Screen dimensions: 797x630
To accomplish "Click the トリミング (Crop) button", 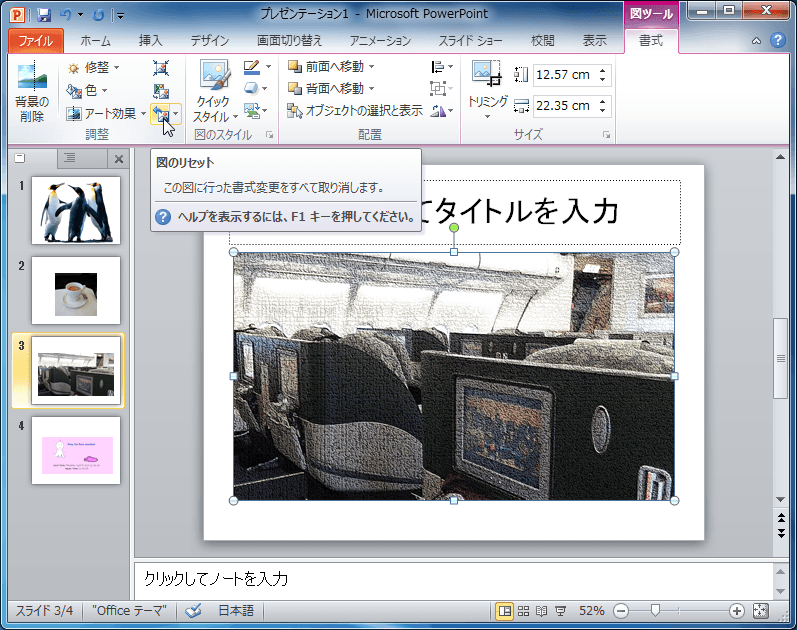I will [487, 83].
